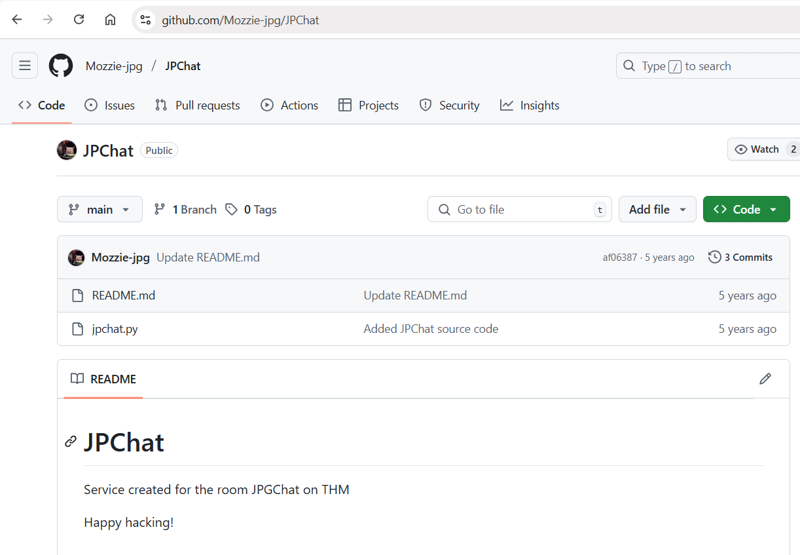
Task: Open the green Code dropdown button
Action: [x=746, y=210]
